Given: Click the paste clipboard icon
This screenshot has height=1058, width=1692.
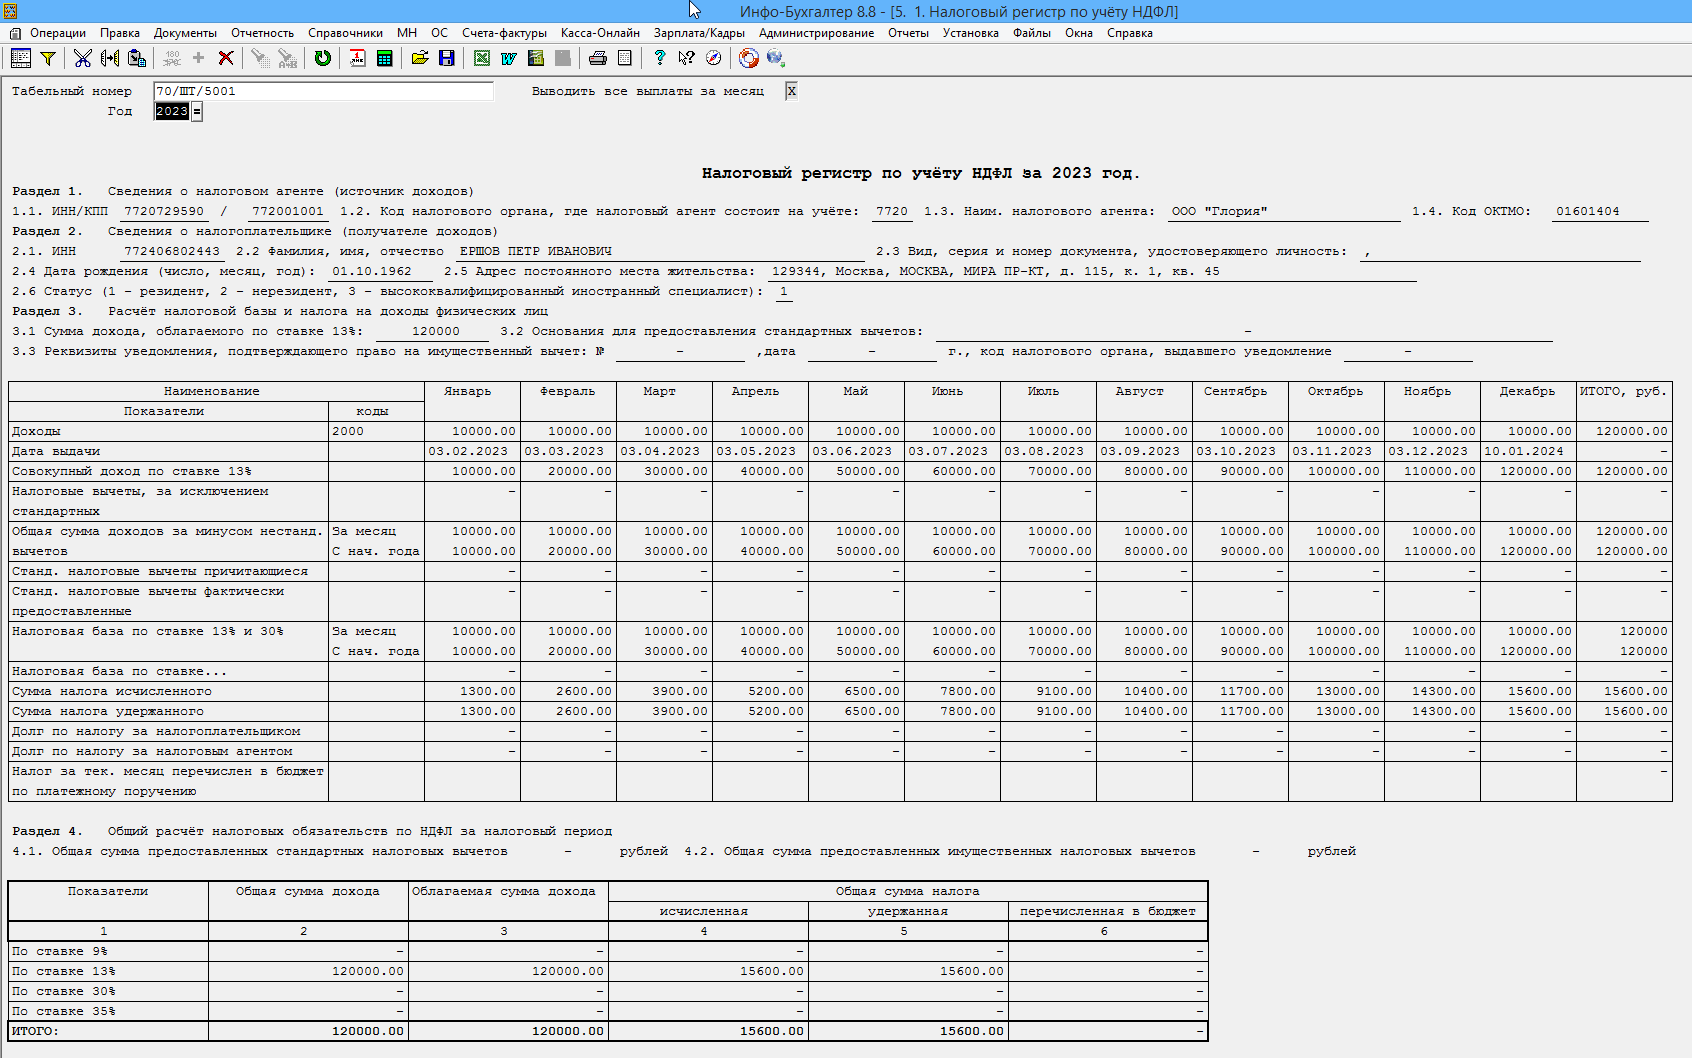Looking at the screenshot, I should click(x=137, y=58).
